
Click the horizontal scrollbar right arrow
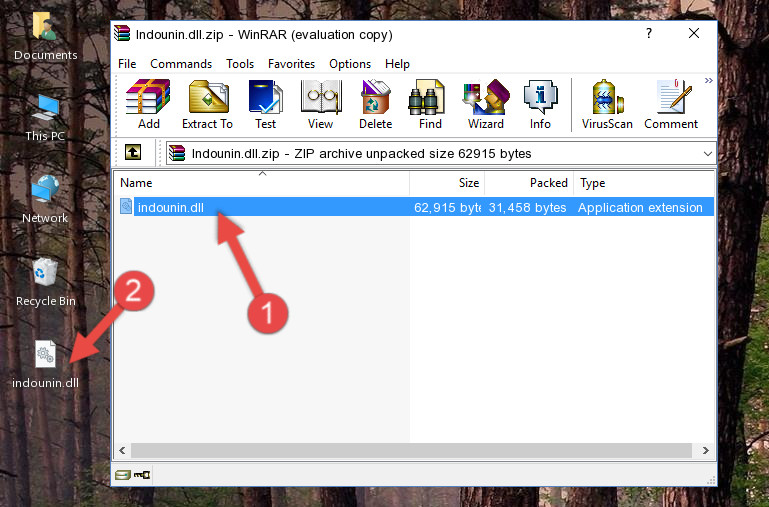coord(706,450)
